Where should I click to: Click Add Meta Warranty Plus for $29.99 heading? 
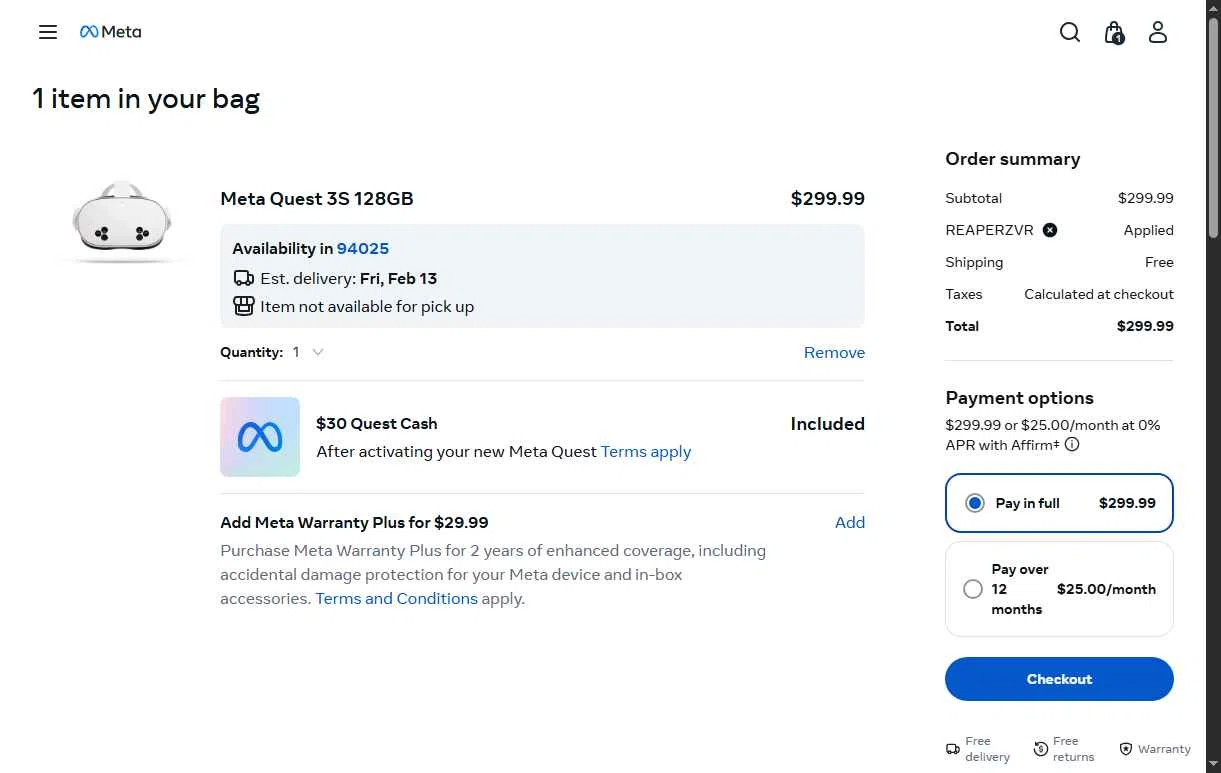click(354, 522)
